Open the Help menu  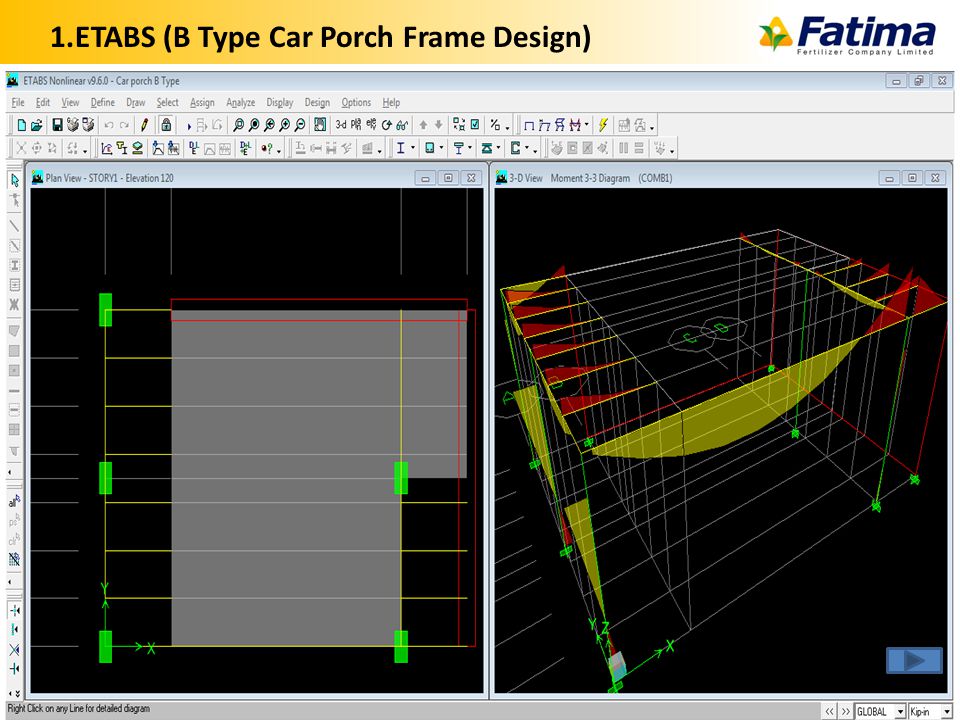pyautogui.click(x=391, y=102)
